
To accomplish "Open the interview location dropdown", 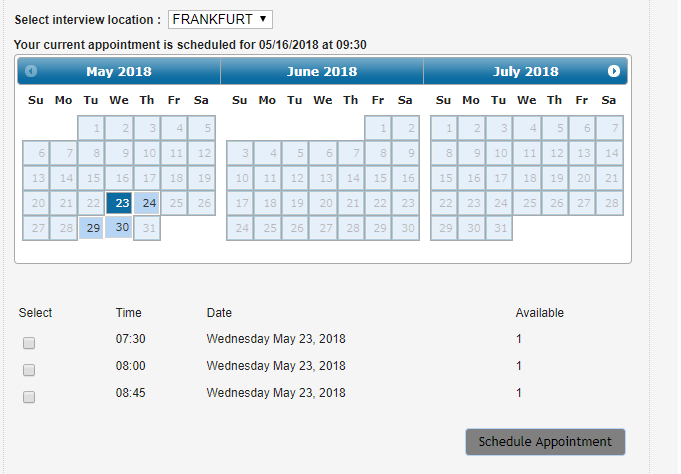I will 220,19.
